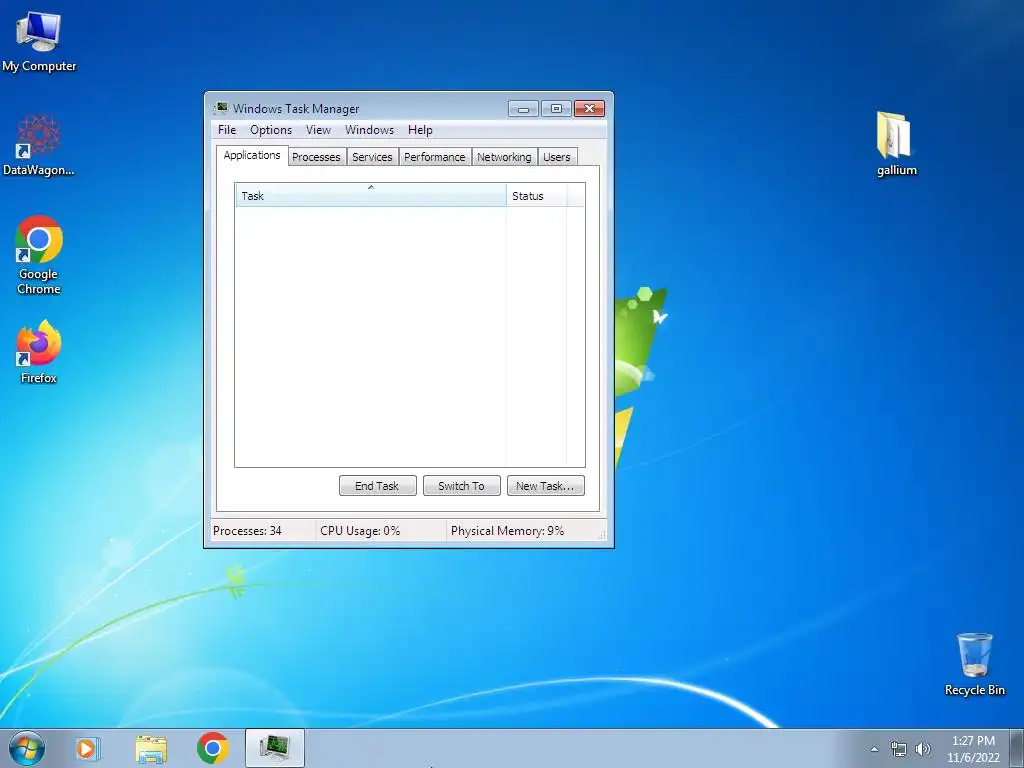The image size is (1024, 768).
Task: Click the New Task... button
Action: pos(545,485)
